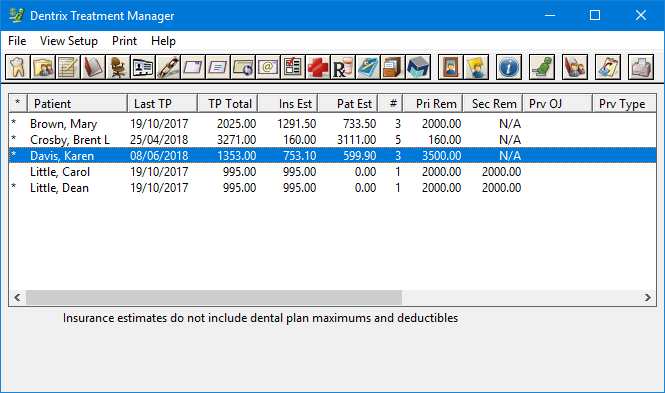Open the View Setup menu
This screenshot has width=665, height=393.
[x=69, y=41]
